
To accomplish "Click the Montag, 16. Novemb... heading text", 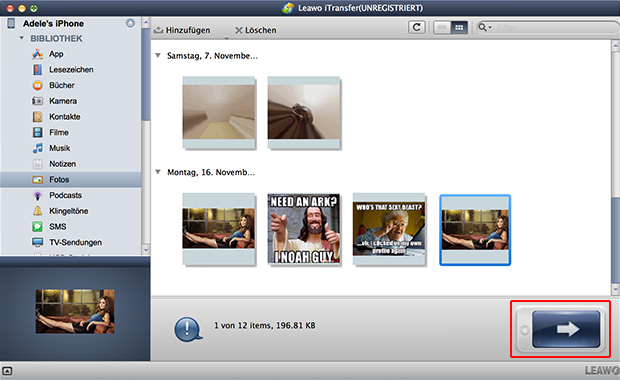I will pyautogui.click(x=211, y=172).
